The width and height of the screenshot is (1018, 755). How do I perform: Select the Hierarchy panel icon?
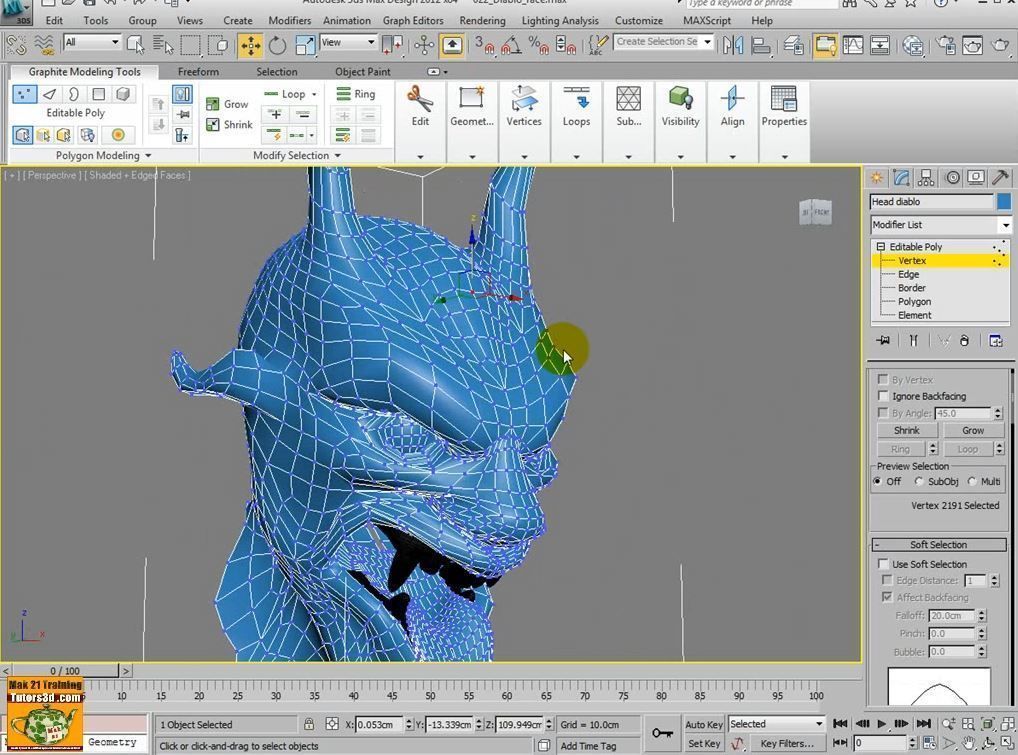tap(926, 176)
